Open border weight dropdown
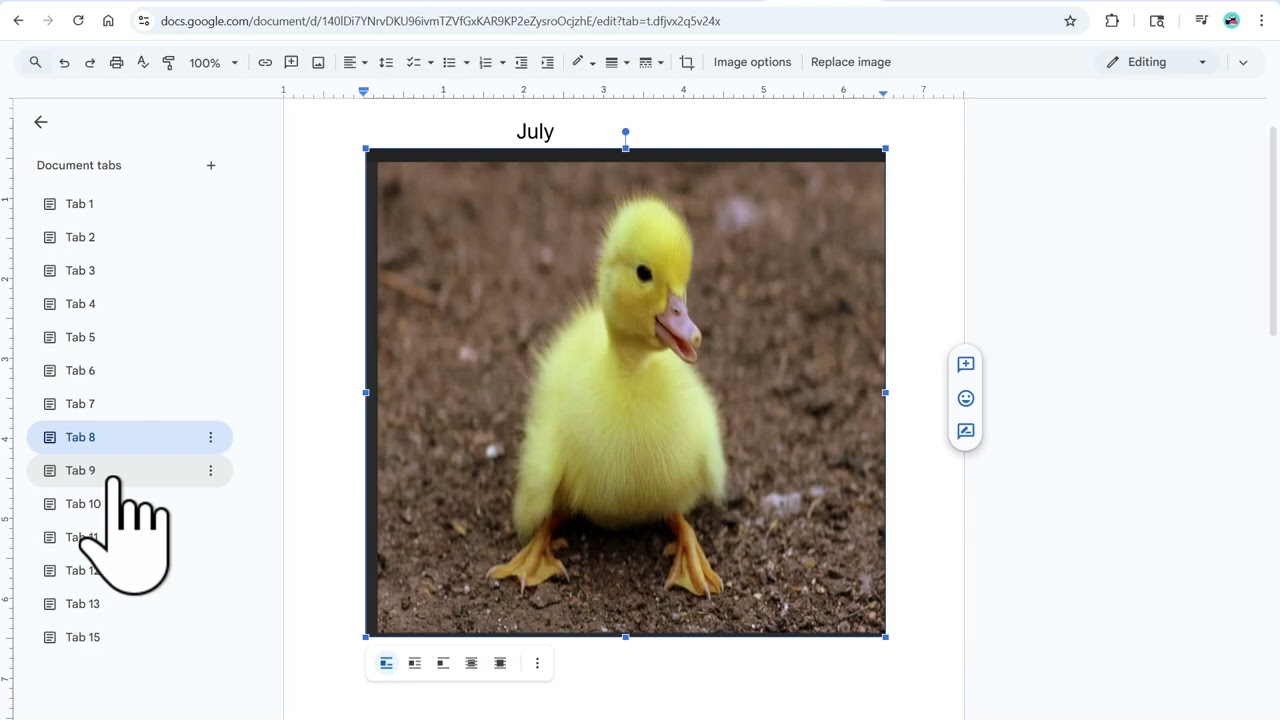This screenshot has height=720, width=1280. (617, 62)
